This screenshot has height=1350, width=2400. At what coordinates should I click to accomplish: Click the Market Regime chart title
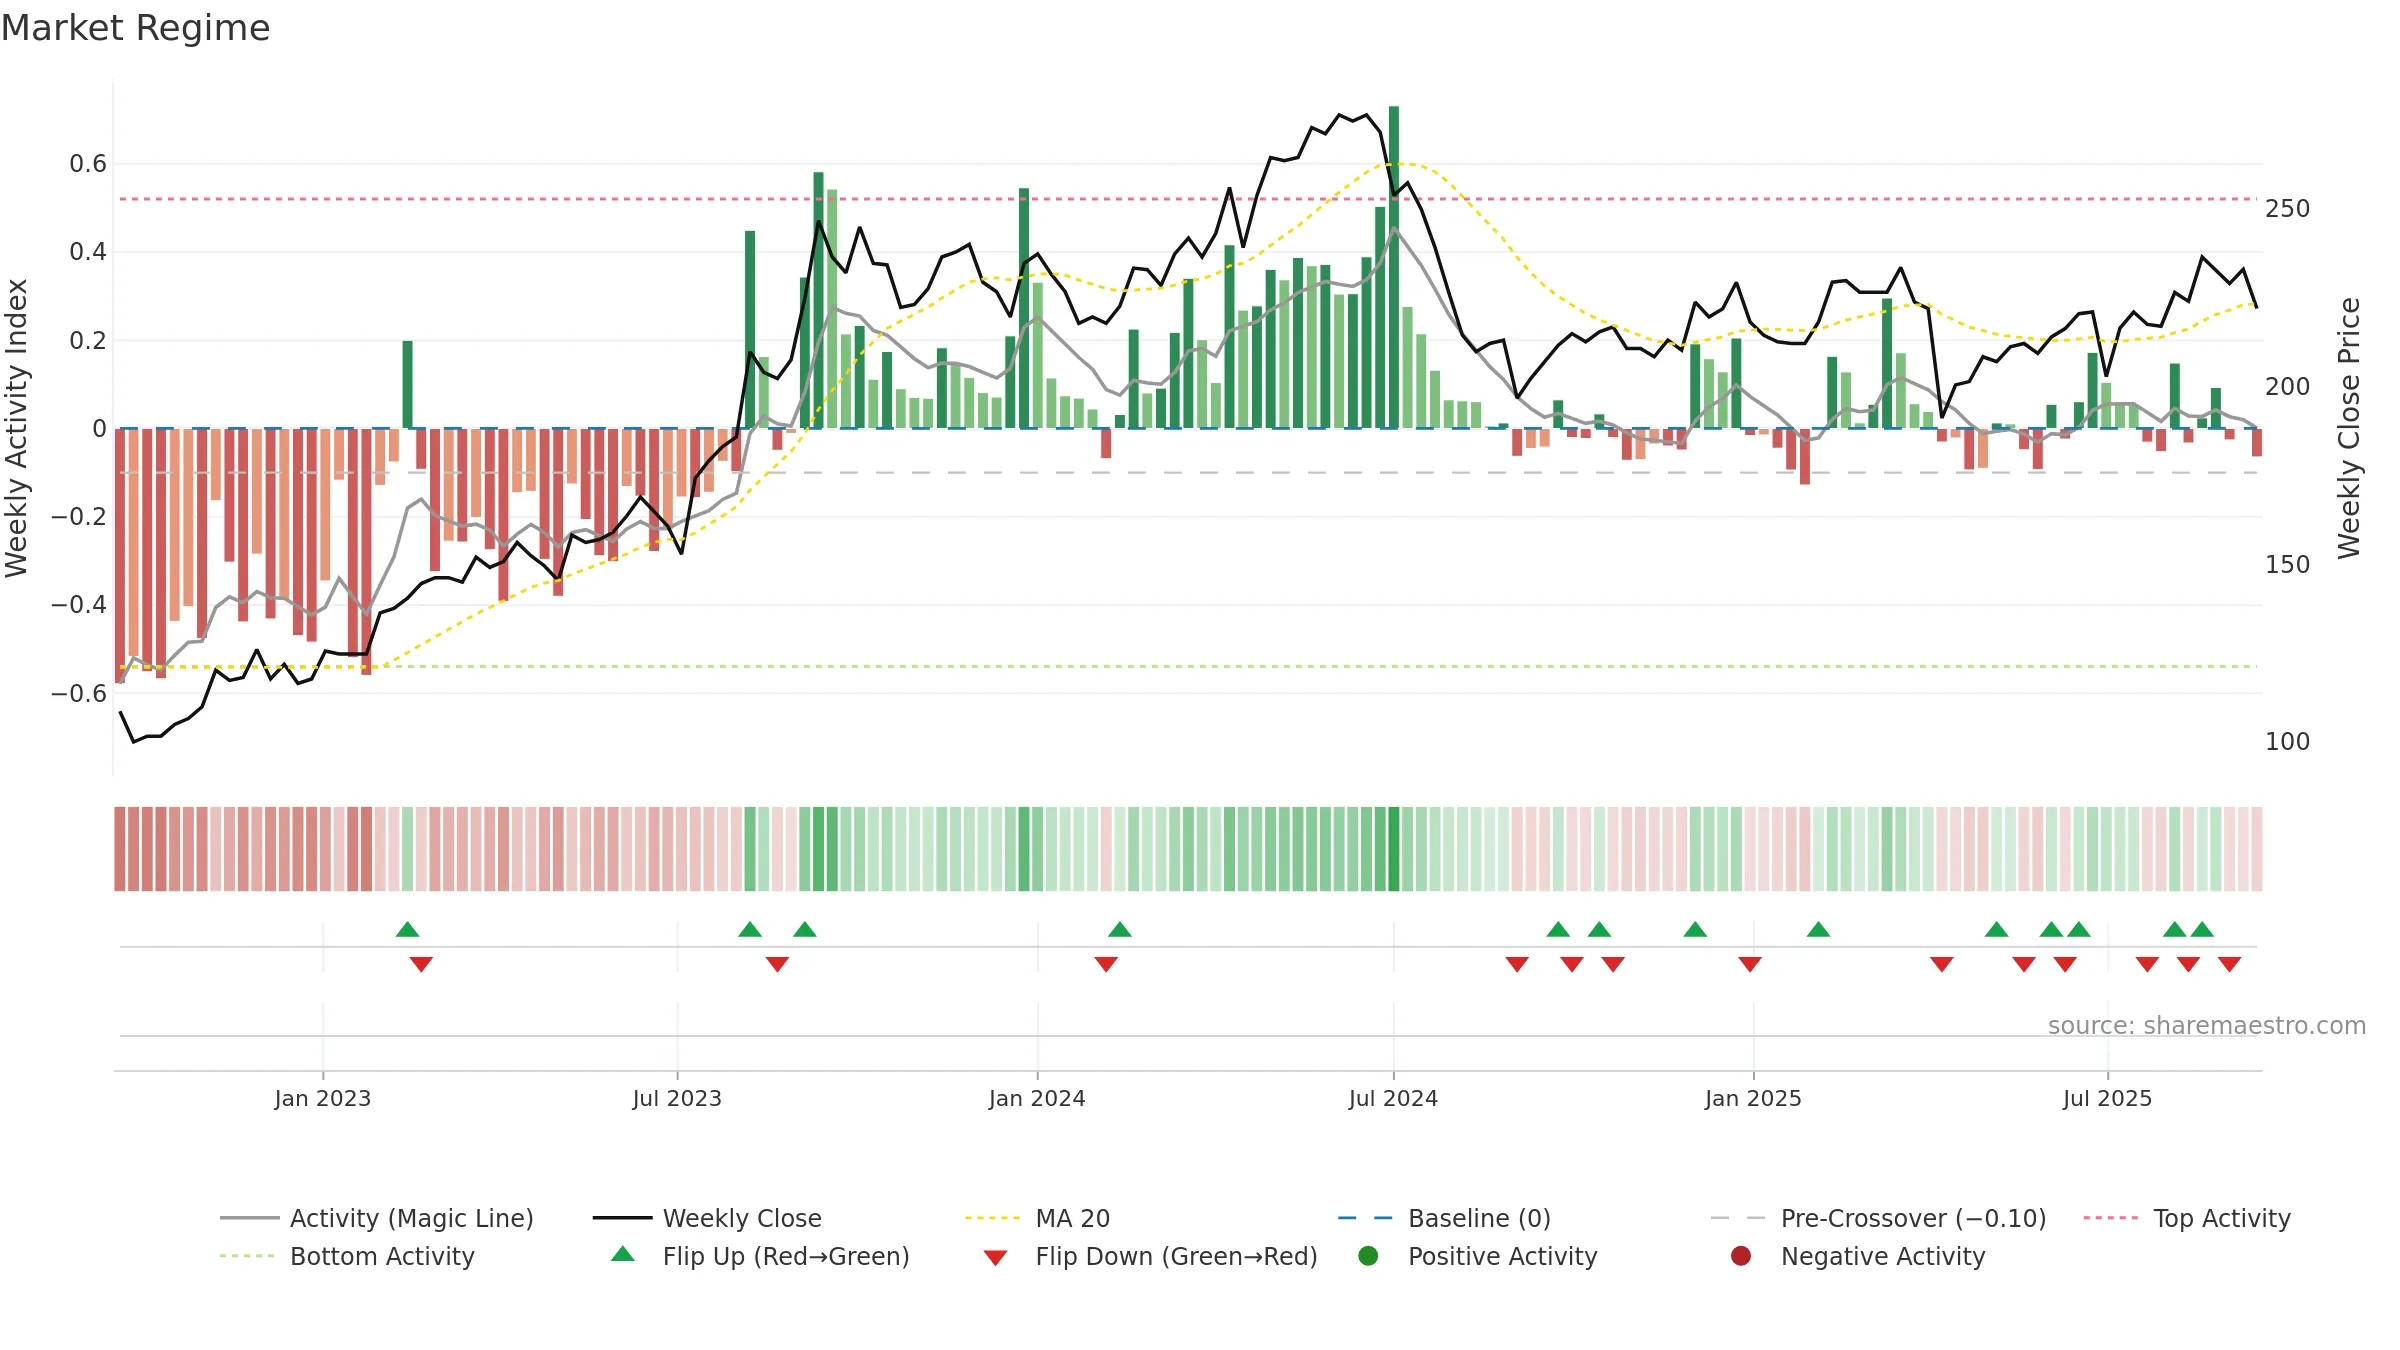135,28
